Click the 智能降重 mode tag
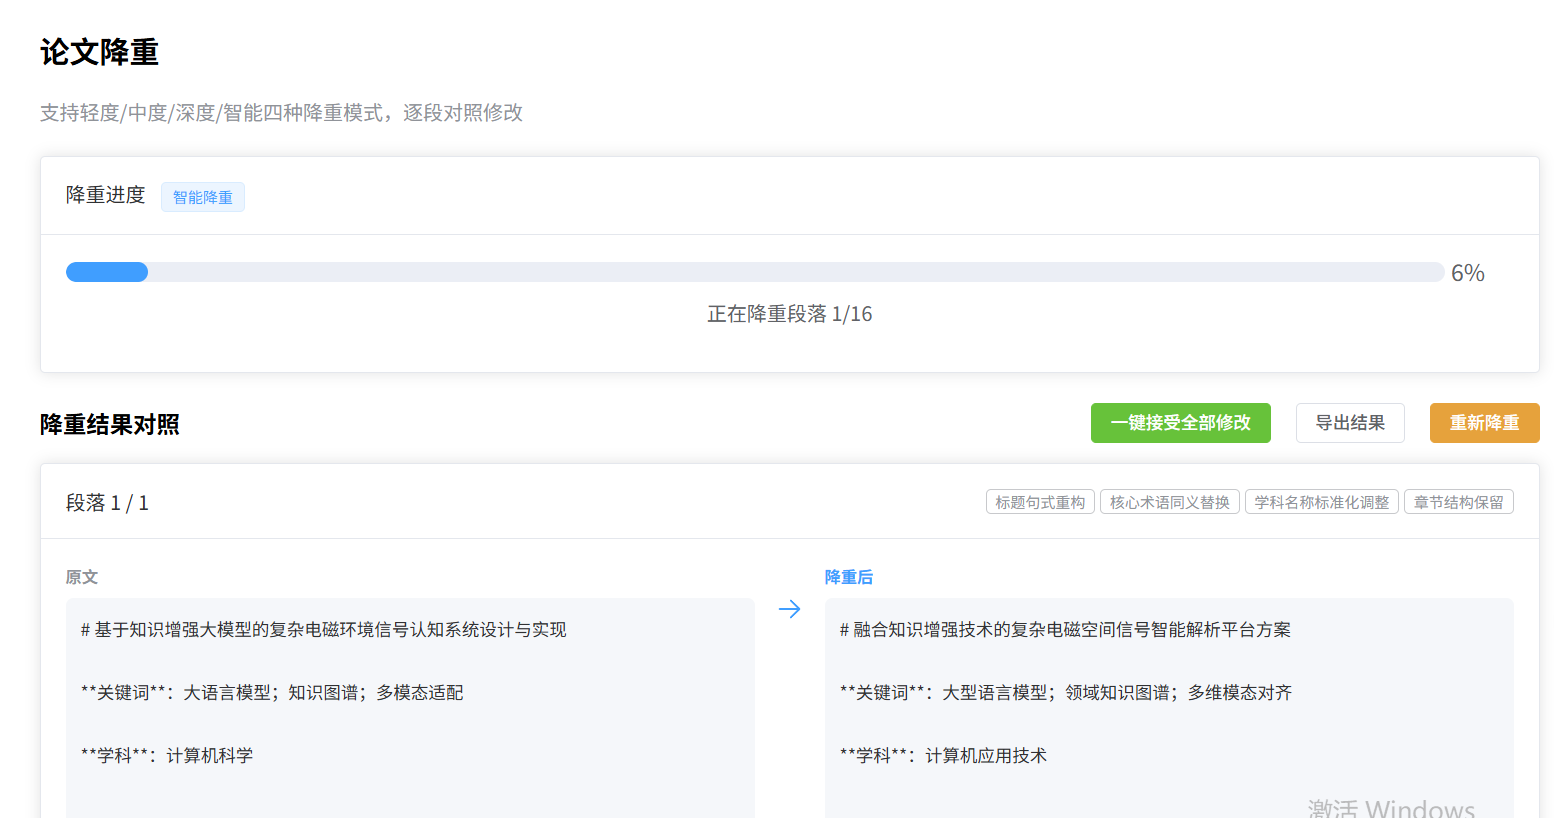 click(203, 197)
